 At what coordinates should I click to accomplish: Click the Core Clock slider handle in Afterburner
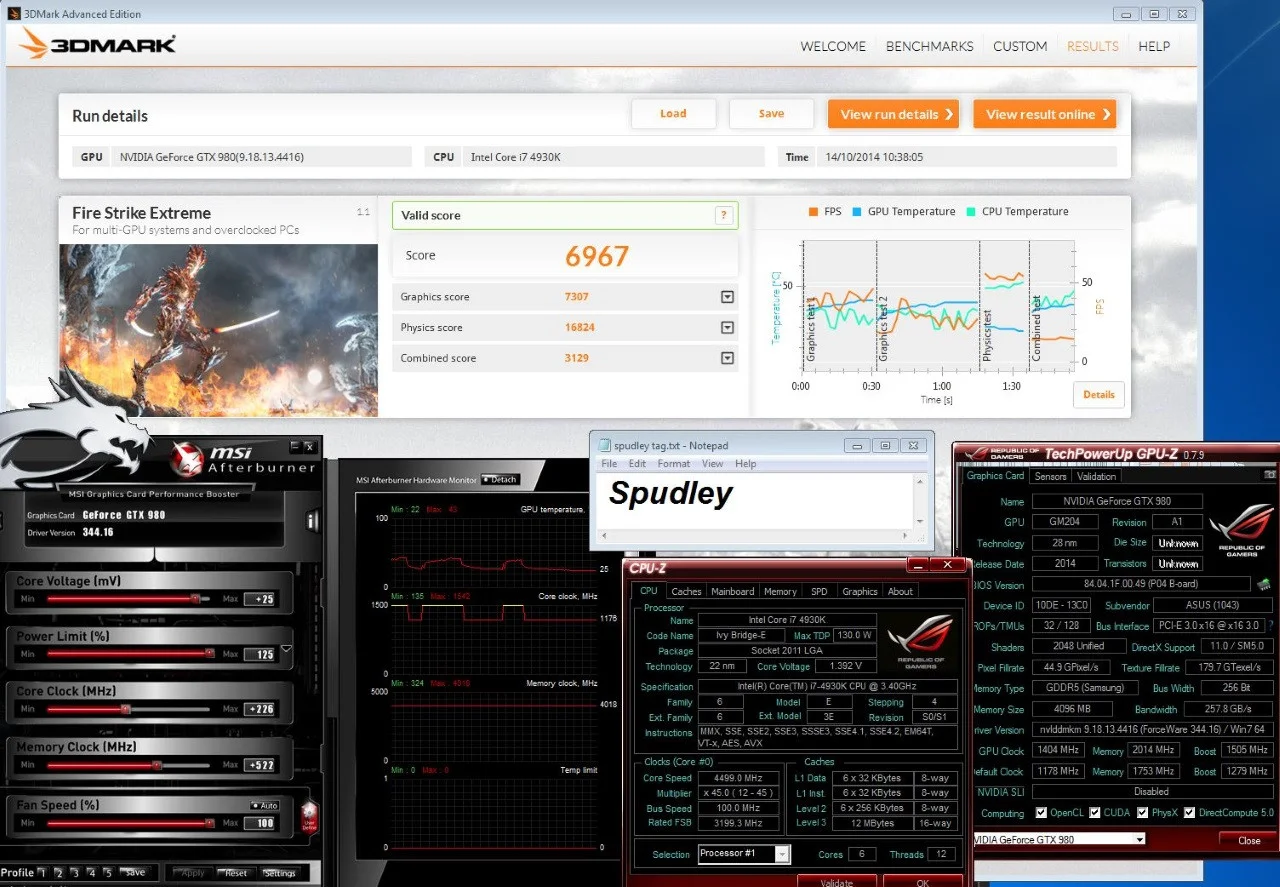(125, 709)
